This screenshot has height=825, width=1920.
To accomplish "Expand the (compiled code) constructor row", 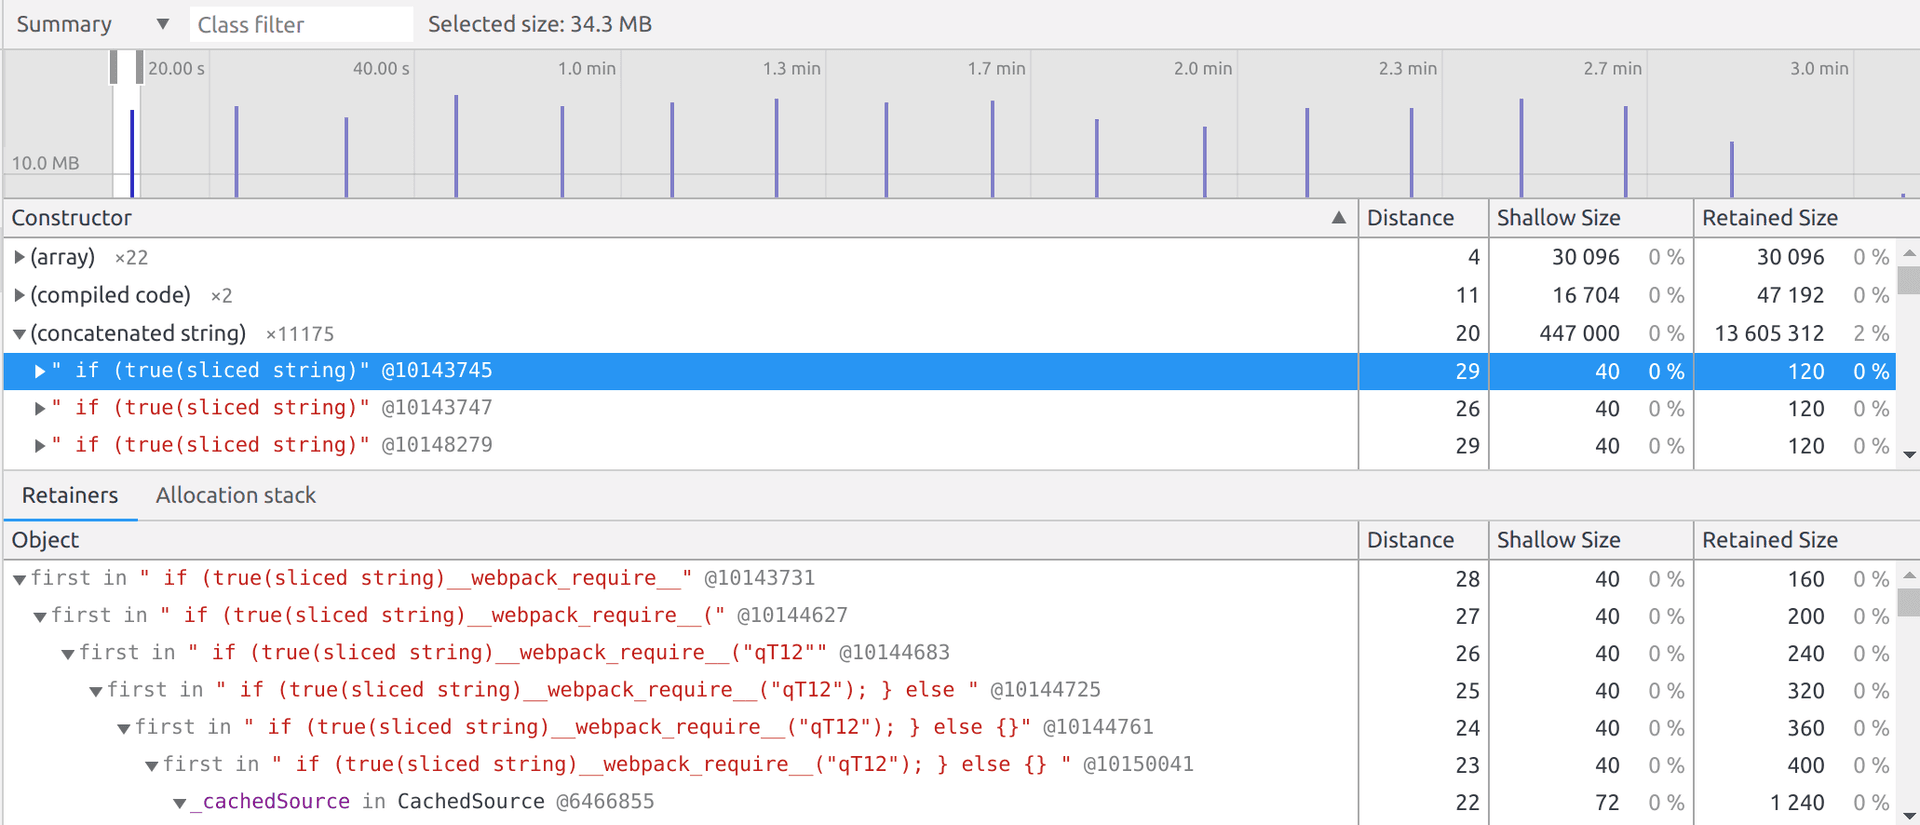I will [19, 295].
